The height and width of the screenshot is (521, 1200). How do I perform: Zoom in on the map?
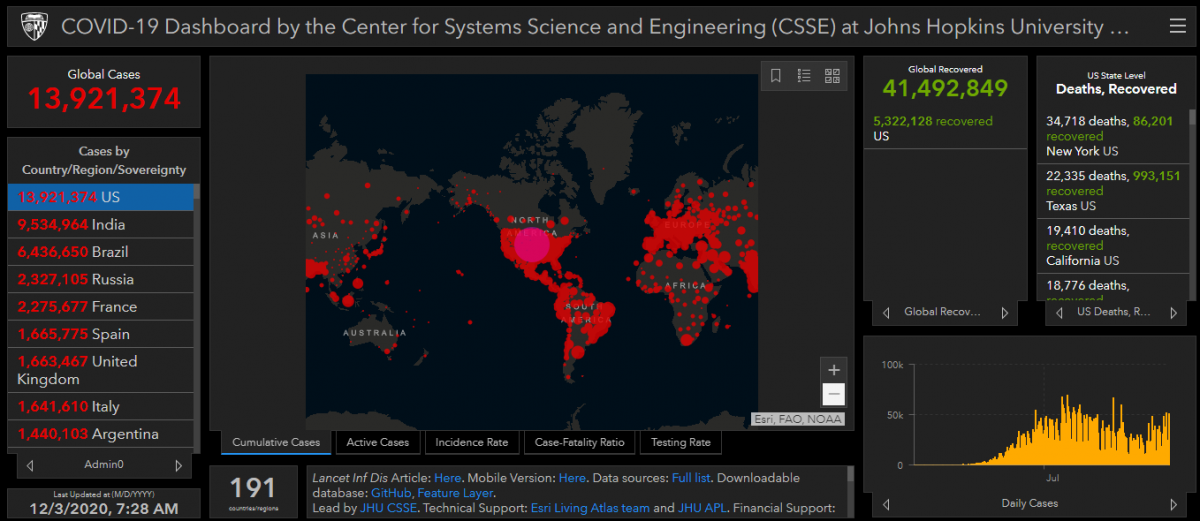833,369
